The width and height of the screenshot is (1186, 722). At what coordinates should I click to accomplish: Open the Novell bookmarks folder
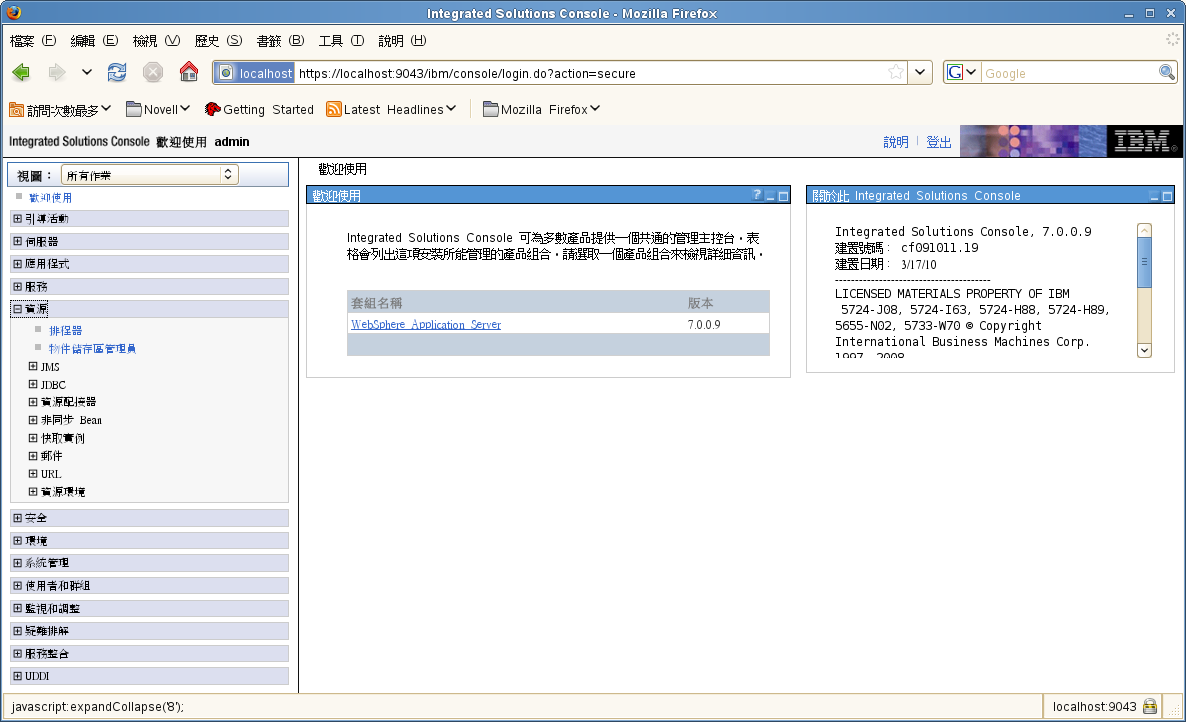click(157, 110)
